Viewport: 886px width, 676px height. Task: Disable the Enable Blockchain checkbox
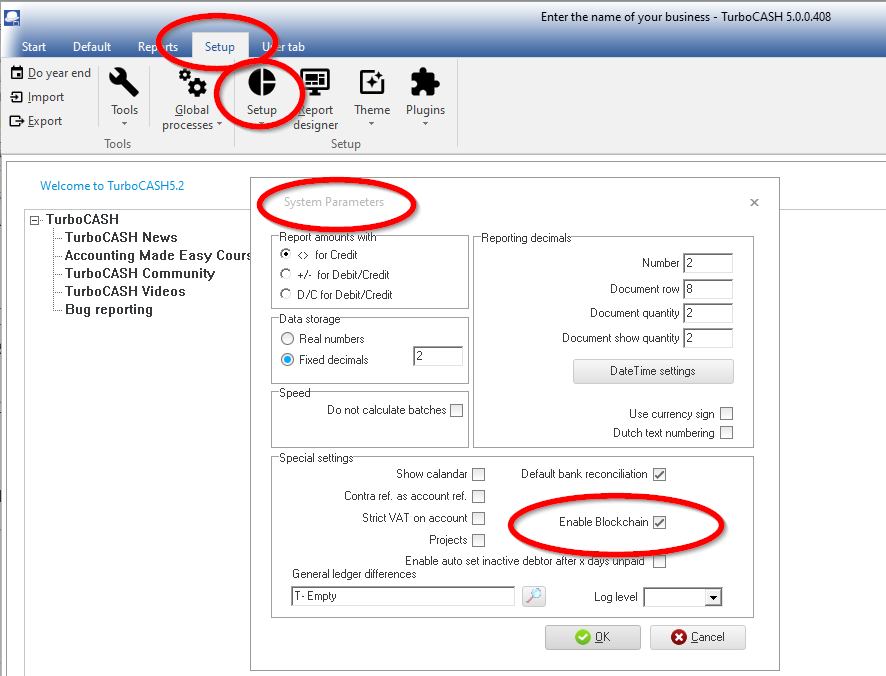pyautogui.click(x=659, y=523)
